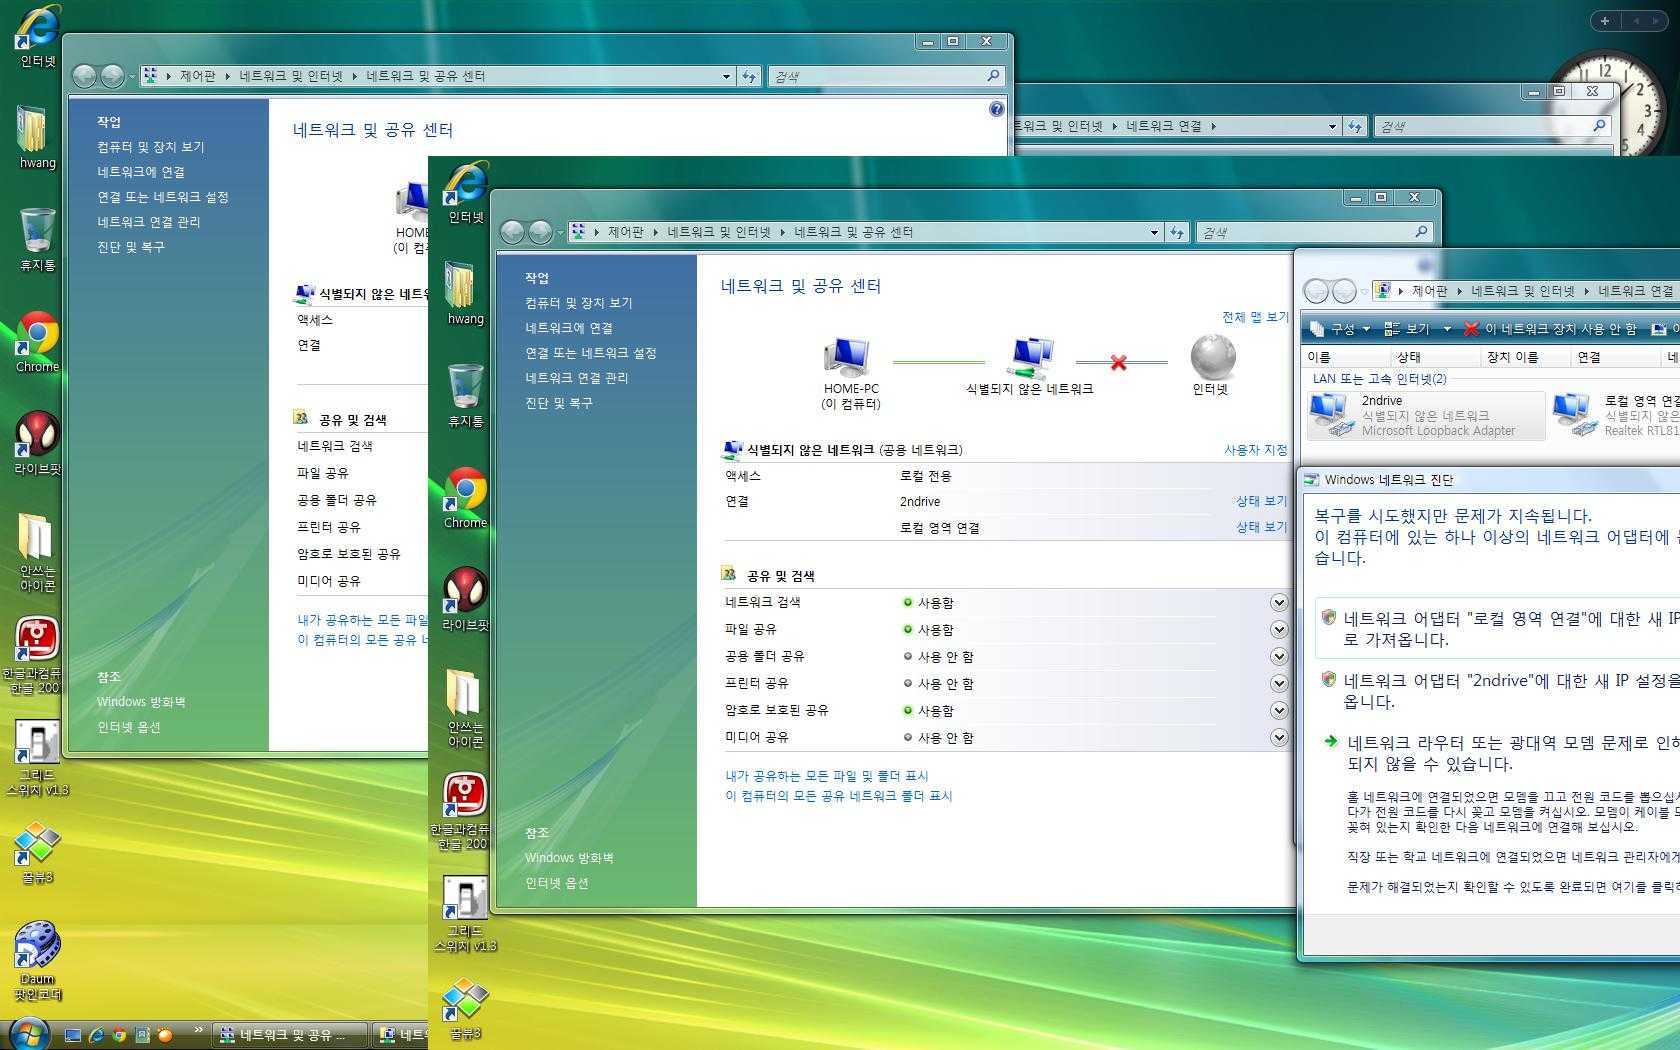
Task: Open the 전체 맵 보기 link
Action: pyautogui.click(x=1255, y=317)
